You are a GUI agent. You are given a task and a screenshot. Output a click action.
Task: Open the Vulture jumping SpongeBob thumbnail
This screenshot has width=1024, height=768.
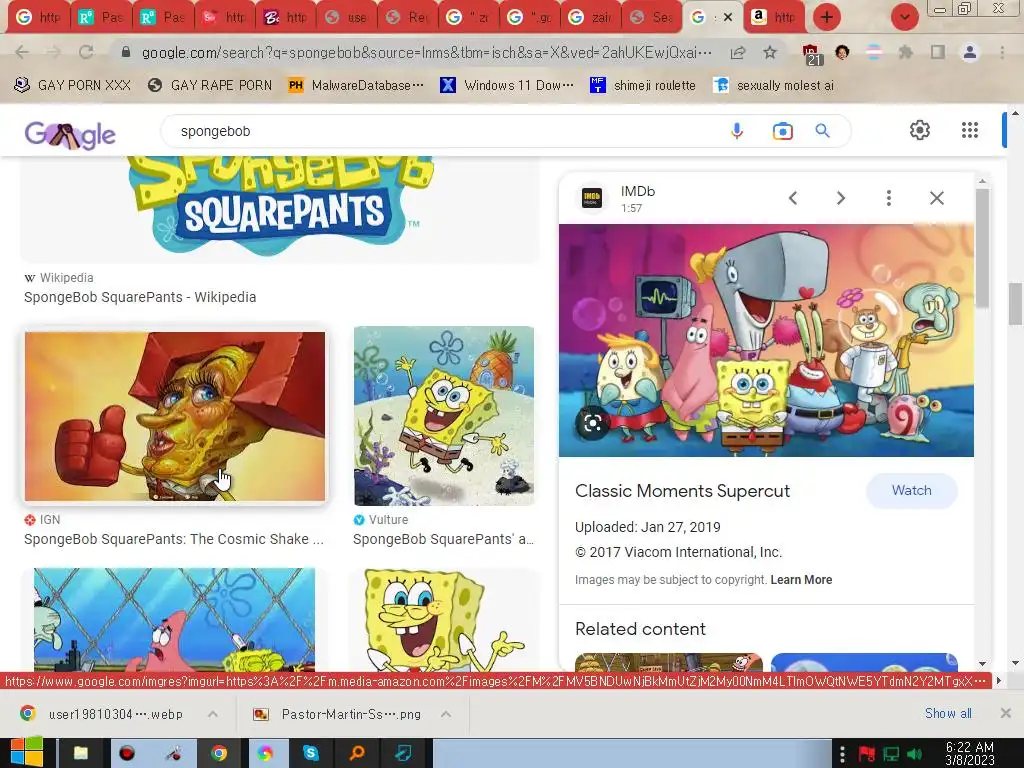pyautogui.click(x=444, y=416)
